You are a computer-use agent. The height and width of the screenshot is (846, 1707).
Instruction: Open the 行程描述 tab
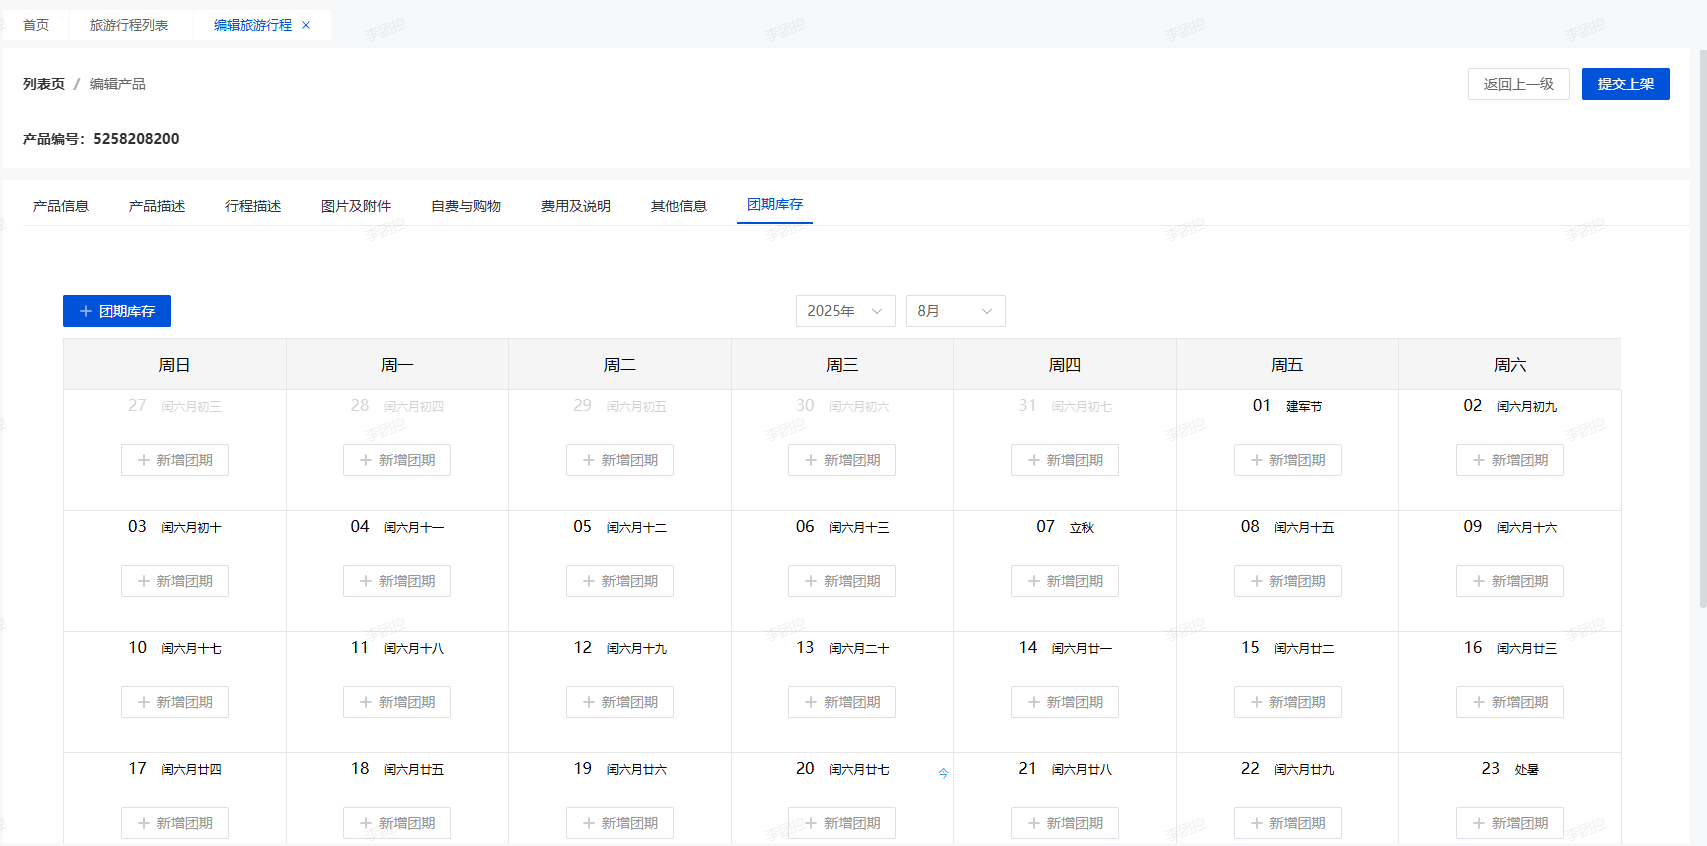(253, 206)
